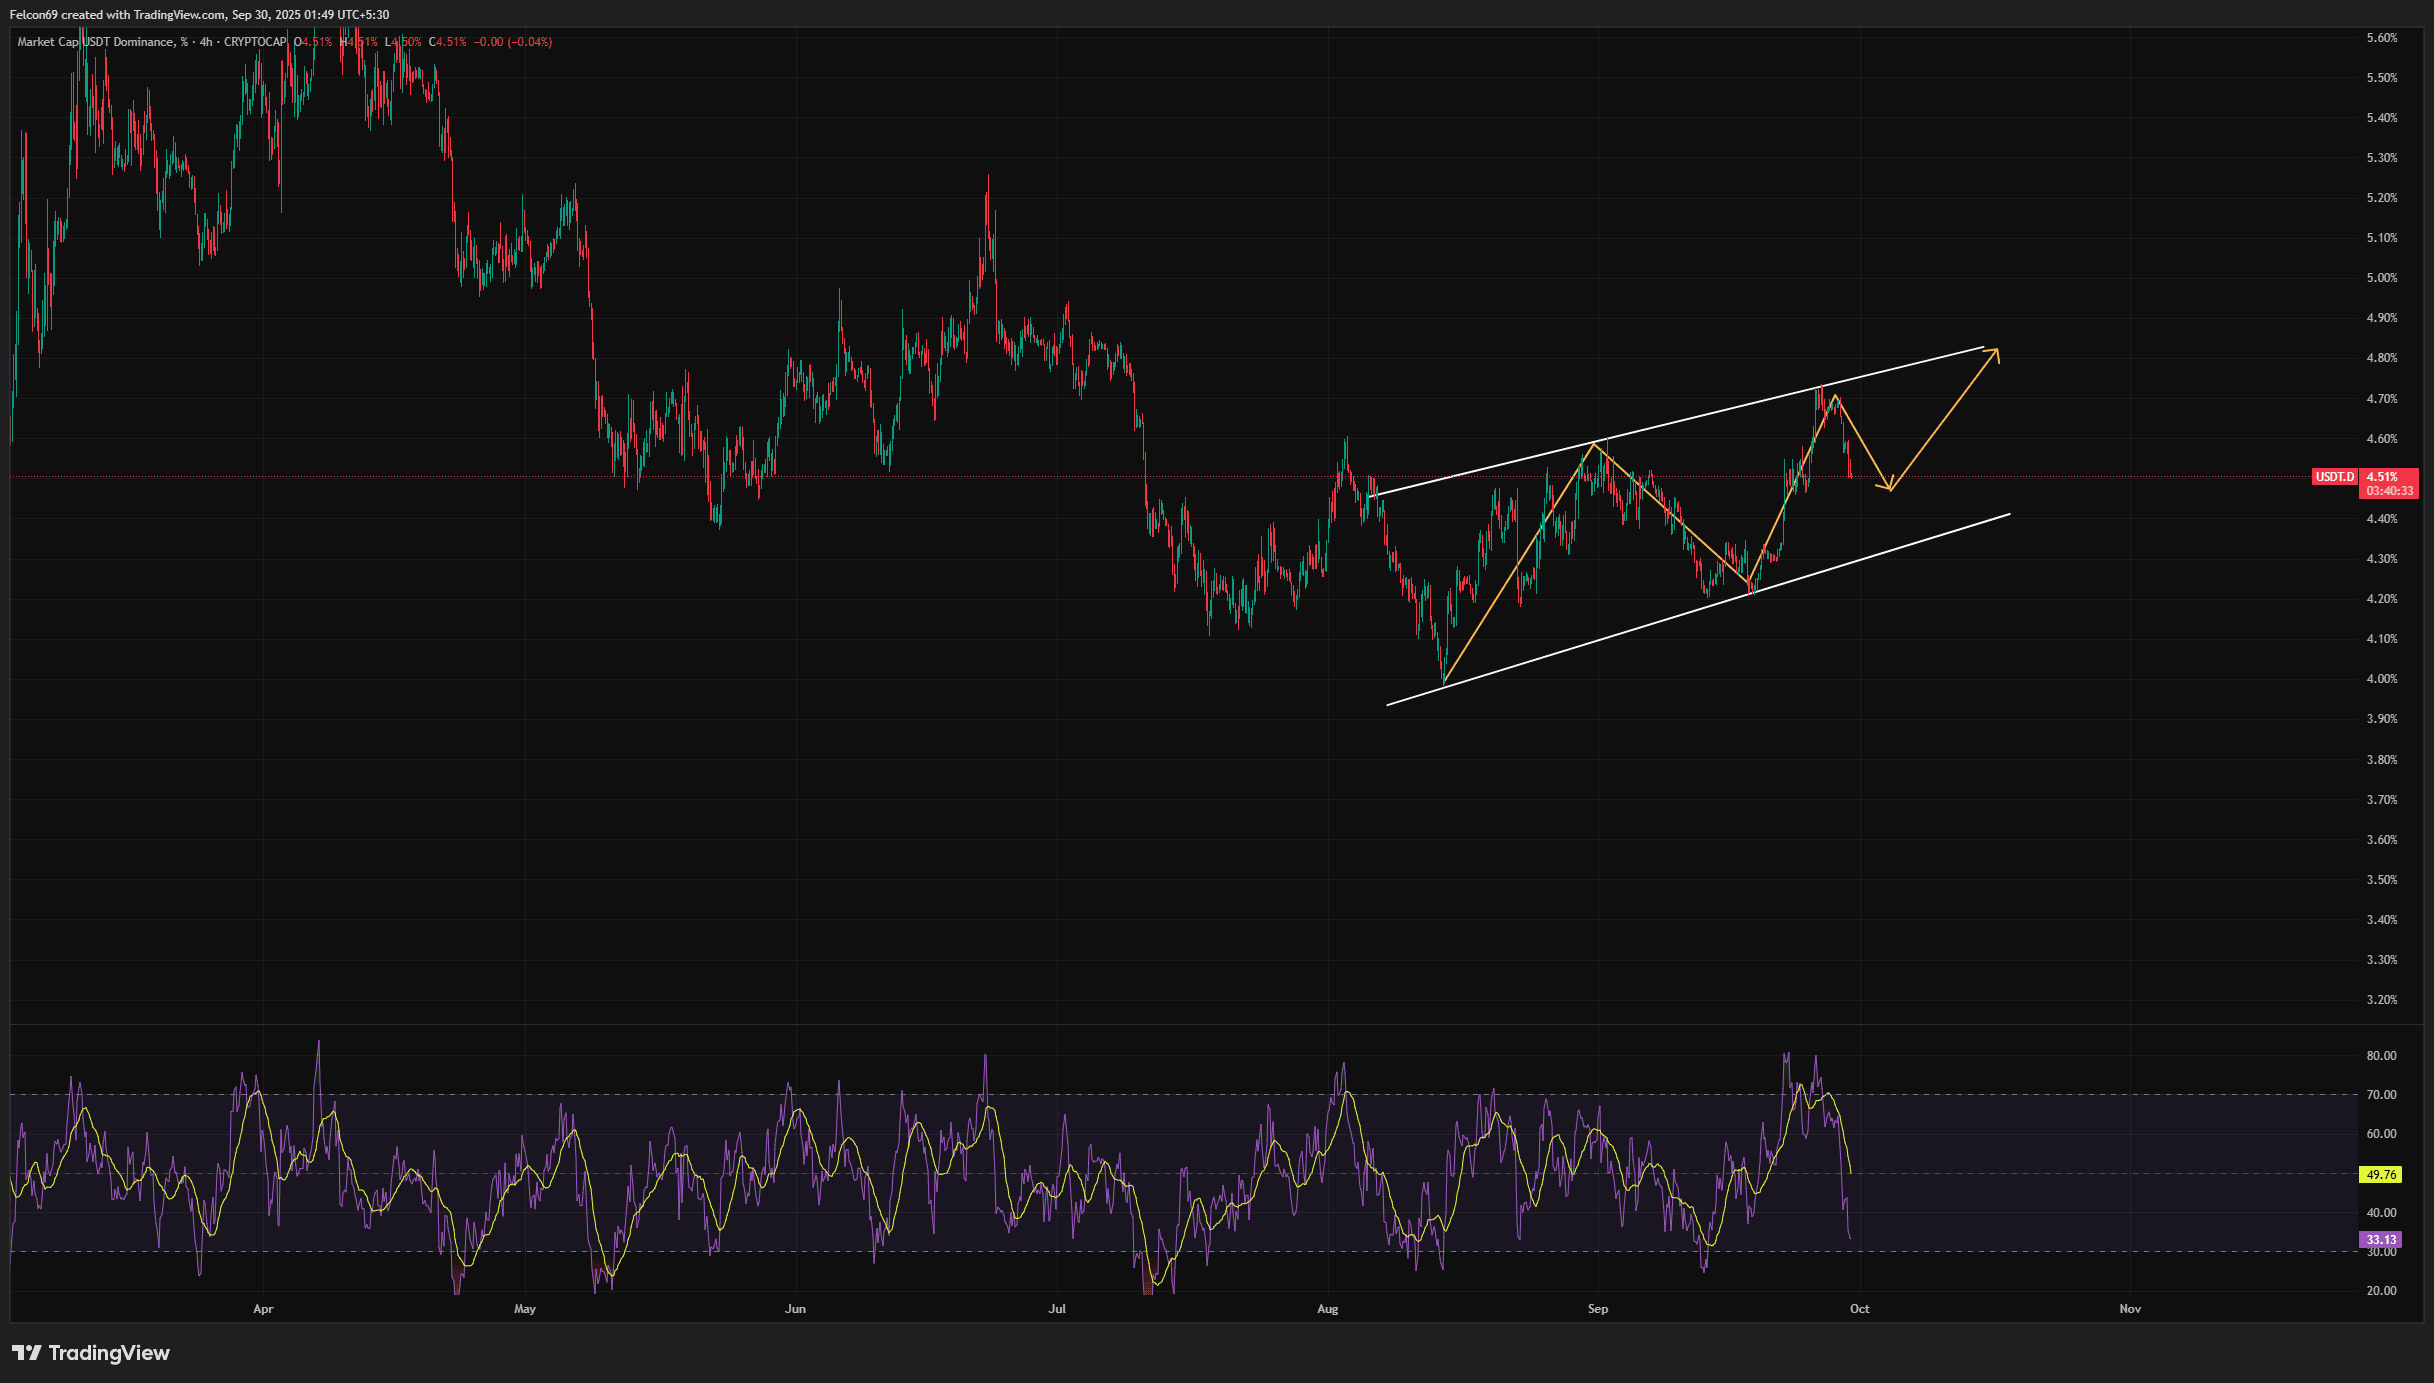
Task: Click the red USDT.D price tag
Action: (2334, 477)
